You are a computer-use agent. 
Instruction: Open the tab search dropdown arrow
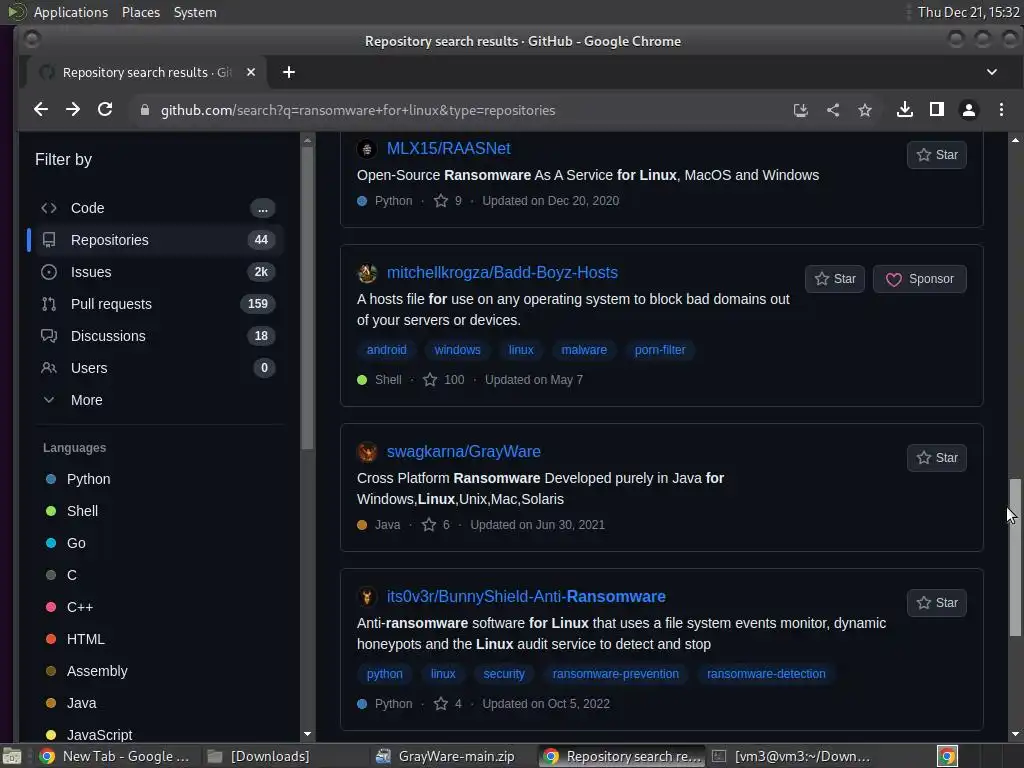(991, 72)
